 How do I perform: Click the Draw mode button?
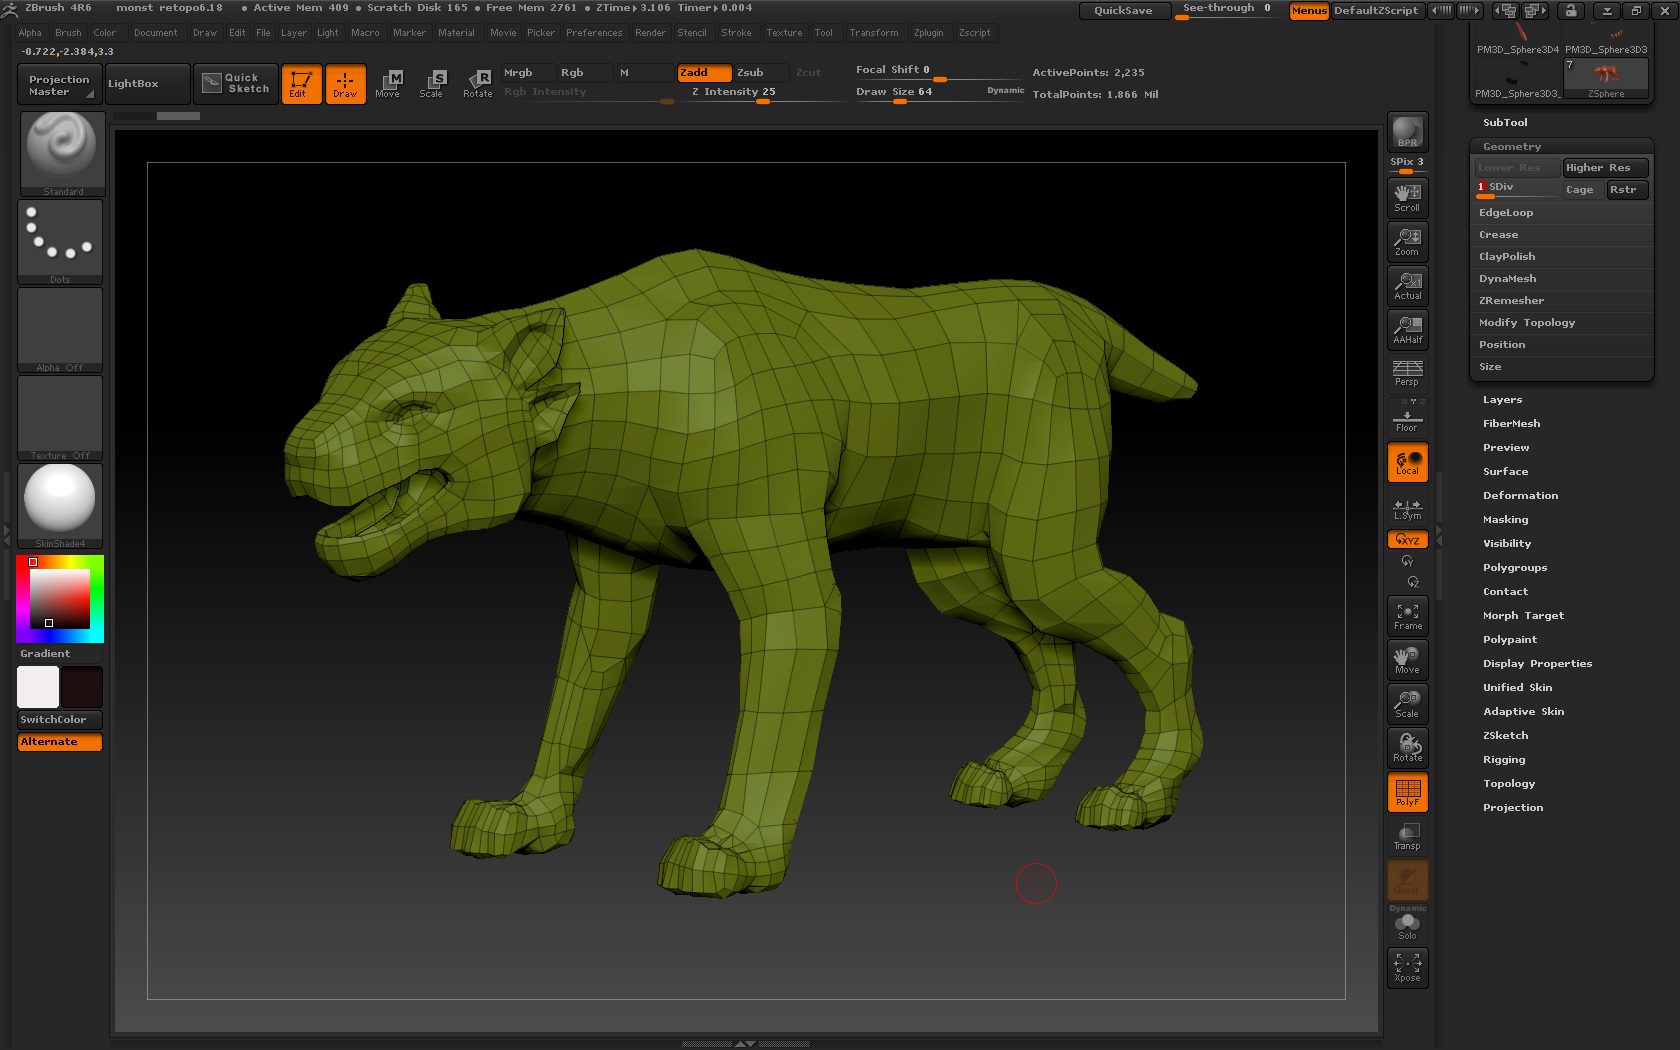click(345, 84)
